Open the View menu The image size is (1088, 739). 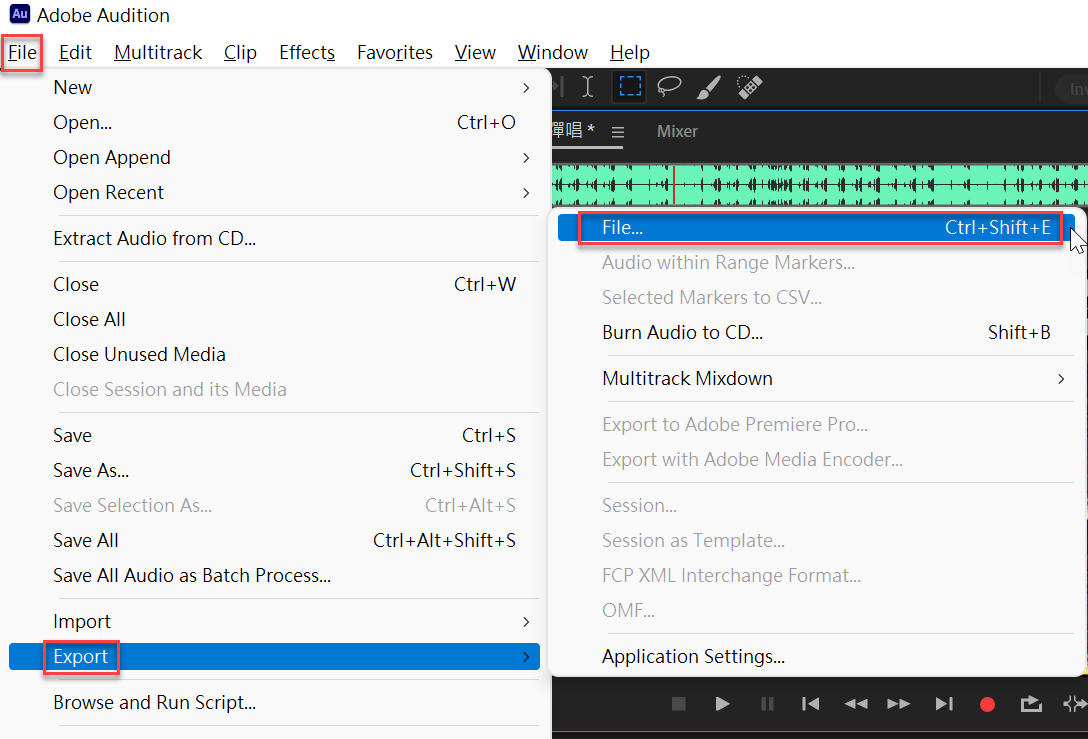[x=475, y=53]
